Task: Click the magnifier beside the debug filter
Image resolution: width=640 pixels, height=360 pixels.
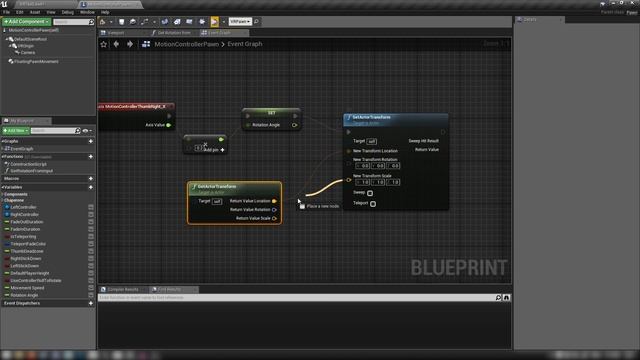Action: click(256, 21)
